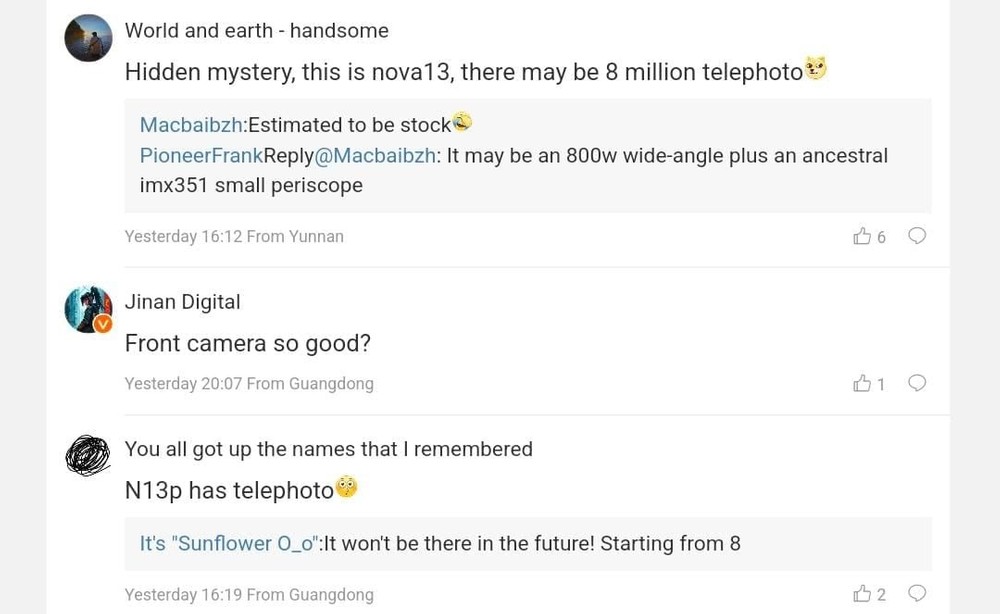Viewport: 1000px width, 614px height.
Task: Open PioneerFrank's profile link
Action: (x=201, y=155)
